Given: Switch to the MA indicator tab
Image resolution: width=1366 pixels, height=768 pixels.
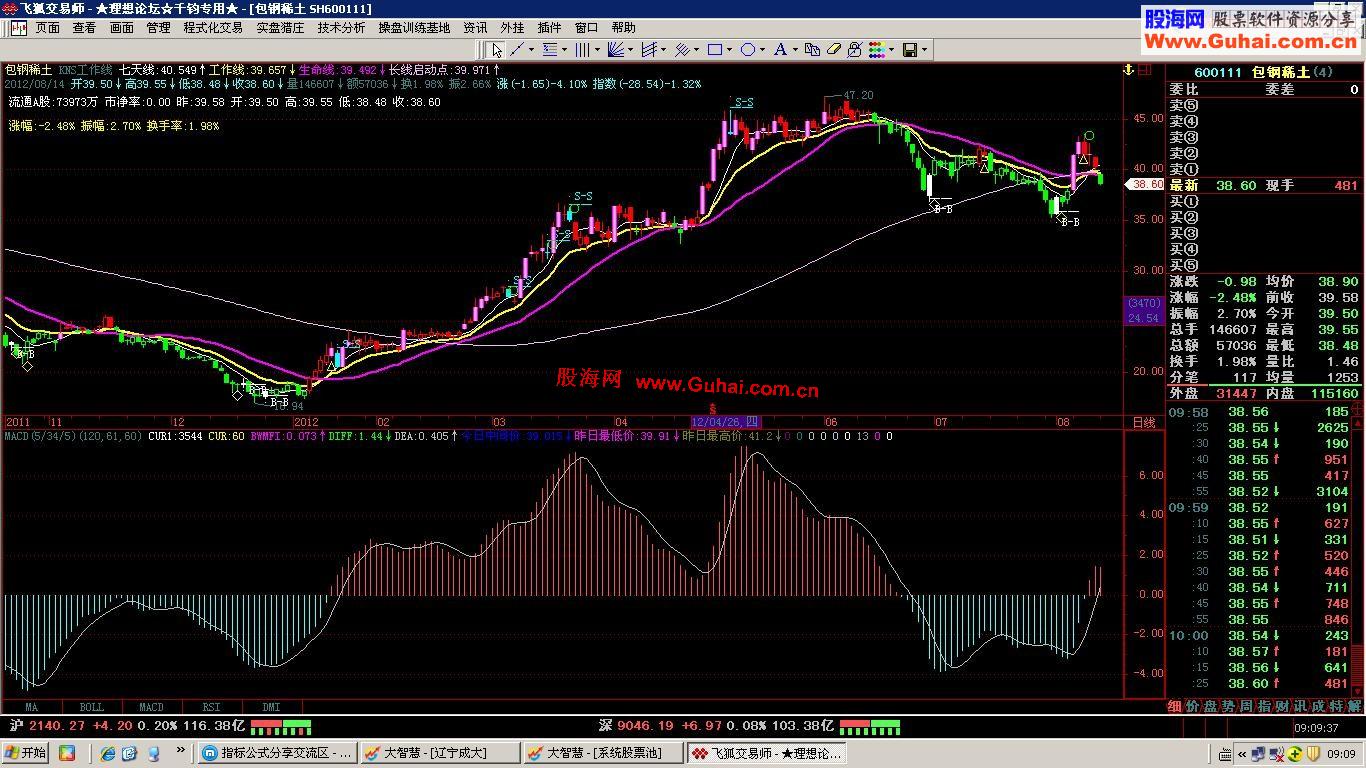Looking at the screenshot, I should [x=32, y=707].
